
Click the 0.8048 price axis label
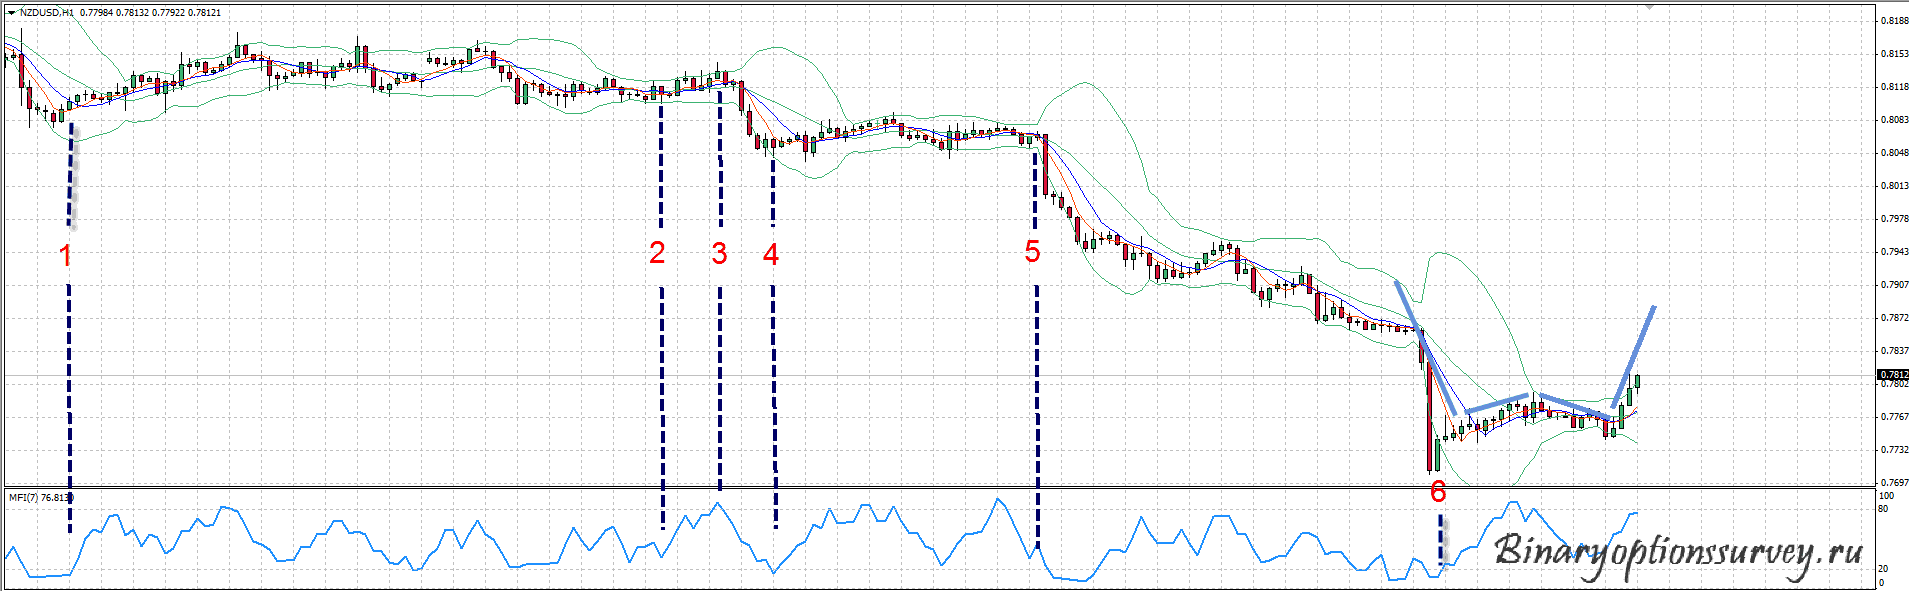[1894, 153]
